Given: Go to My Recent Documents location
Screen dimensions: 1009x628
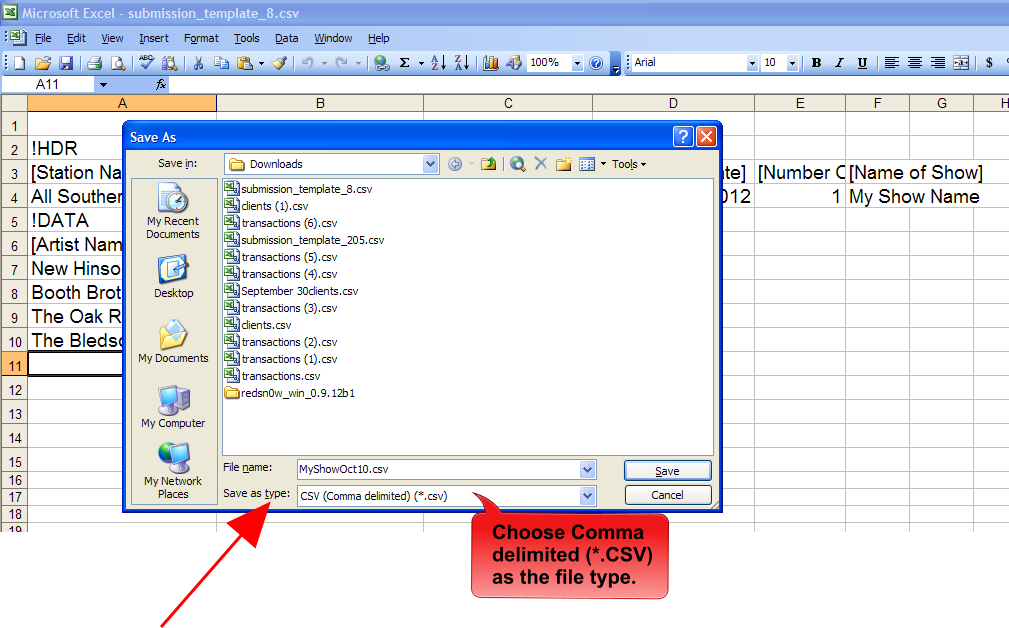Looking at the screenshot, I should click(x=173, y=211).
